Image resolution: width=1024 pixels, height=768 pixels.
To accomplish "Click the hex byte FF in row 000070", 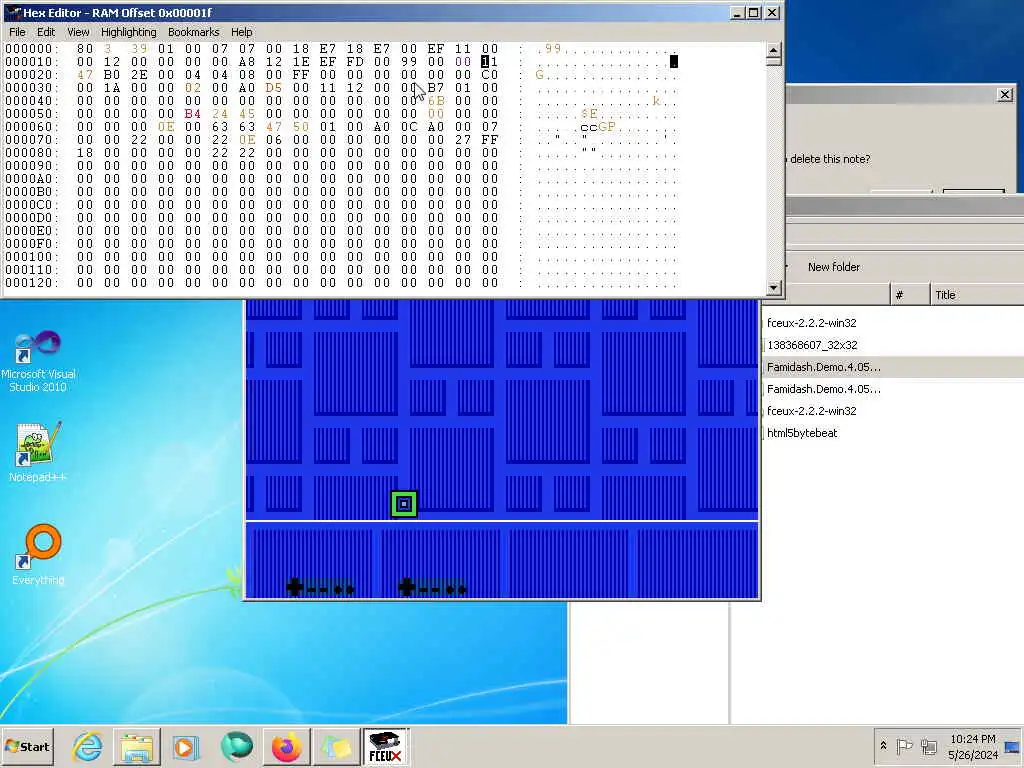I will coord(490,140).
